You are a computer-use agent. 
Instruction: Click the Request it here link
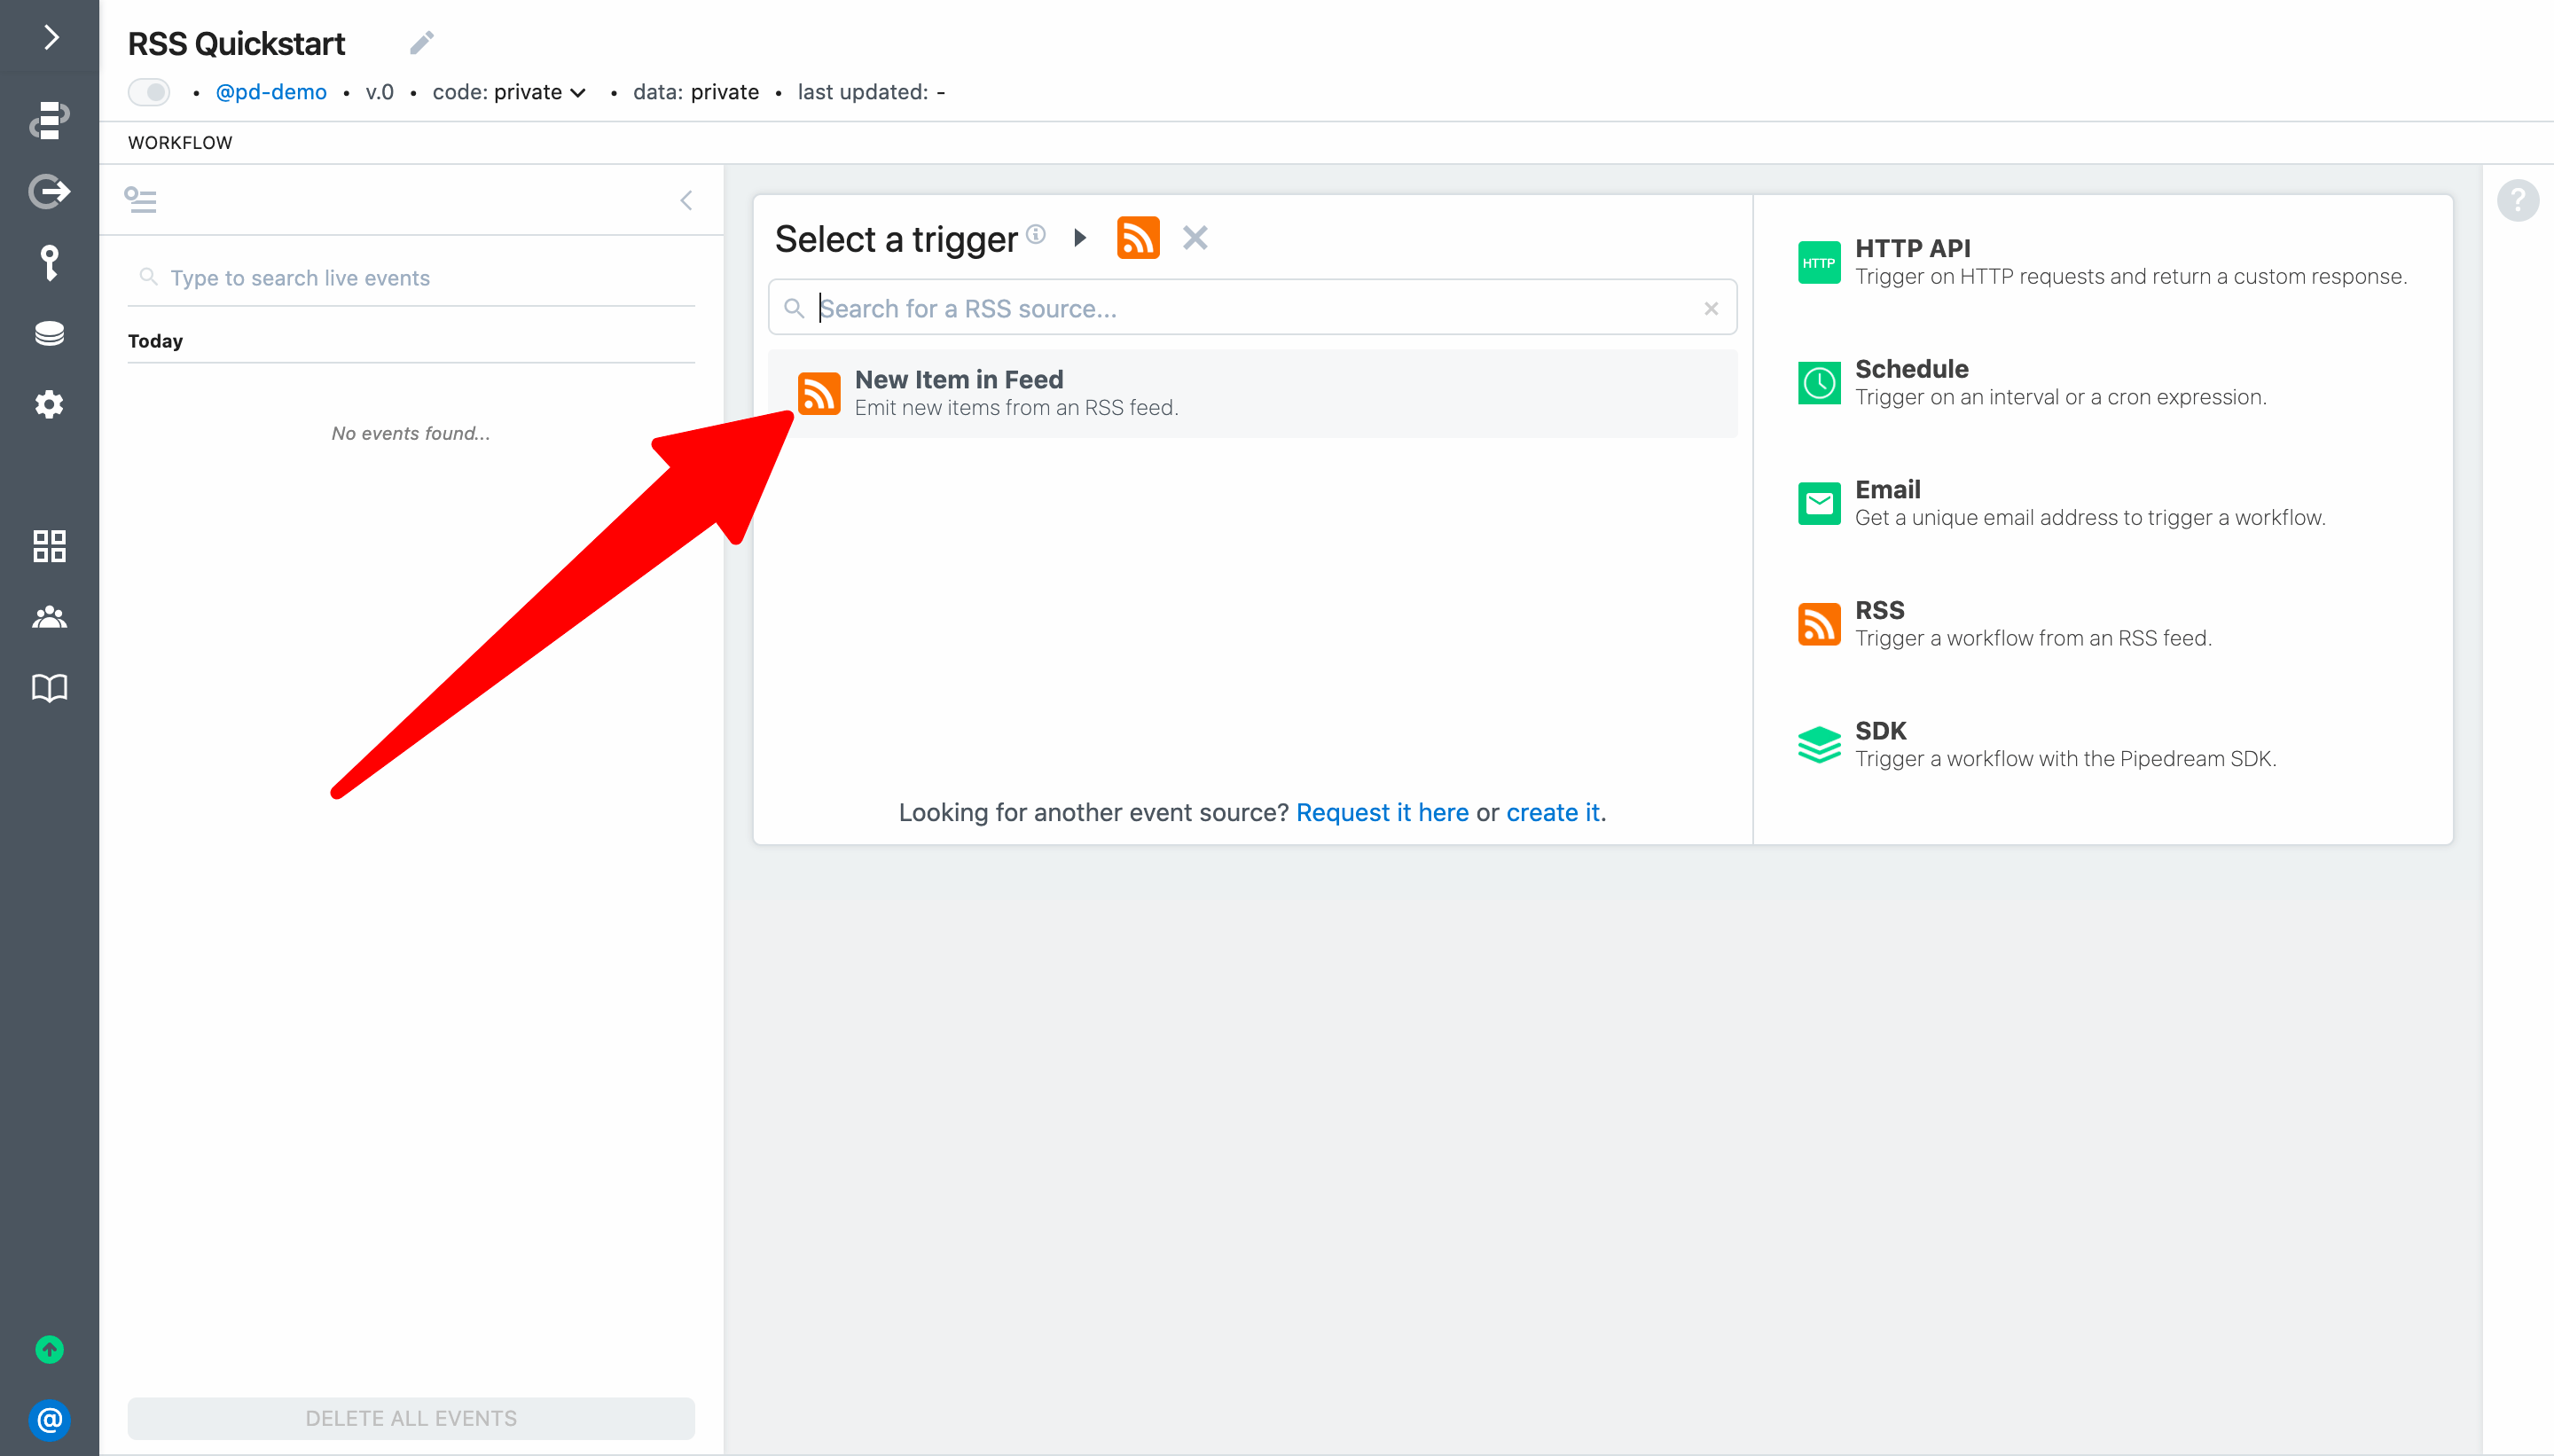1382,812
